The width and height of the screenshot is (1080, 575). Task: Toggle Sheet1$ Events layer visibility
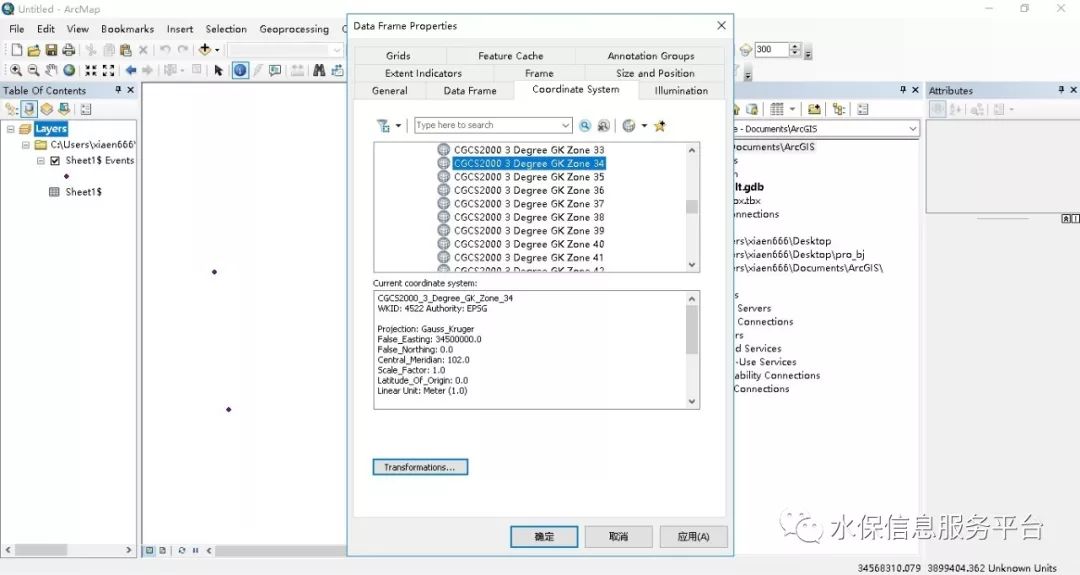coord(55,160)
